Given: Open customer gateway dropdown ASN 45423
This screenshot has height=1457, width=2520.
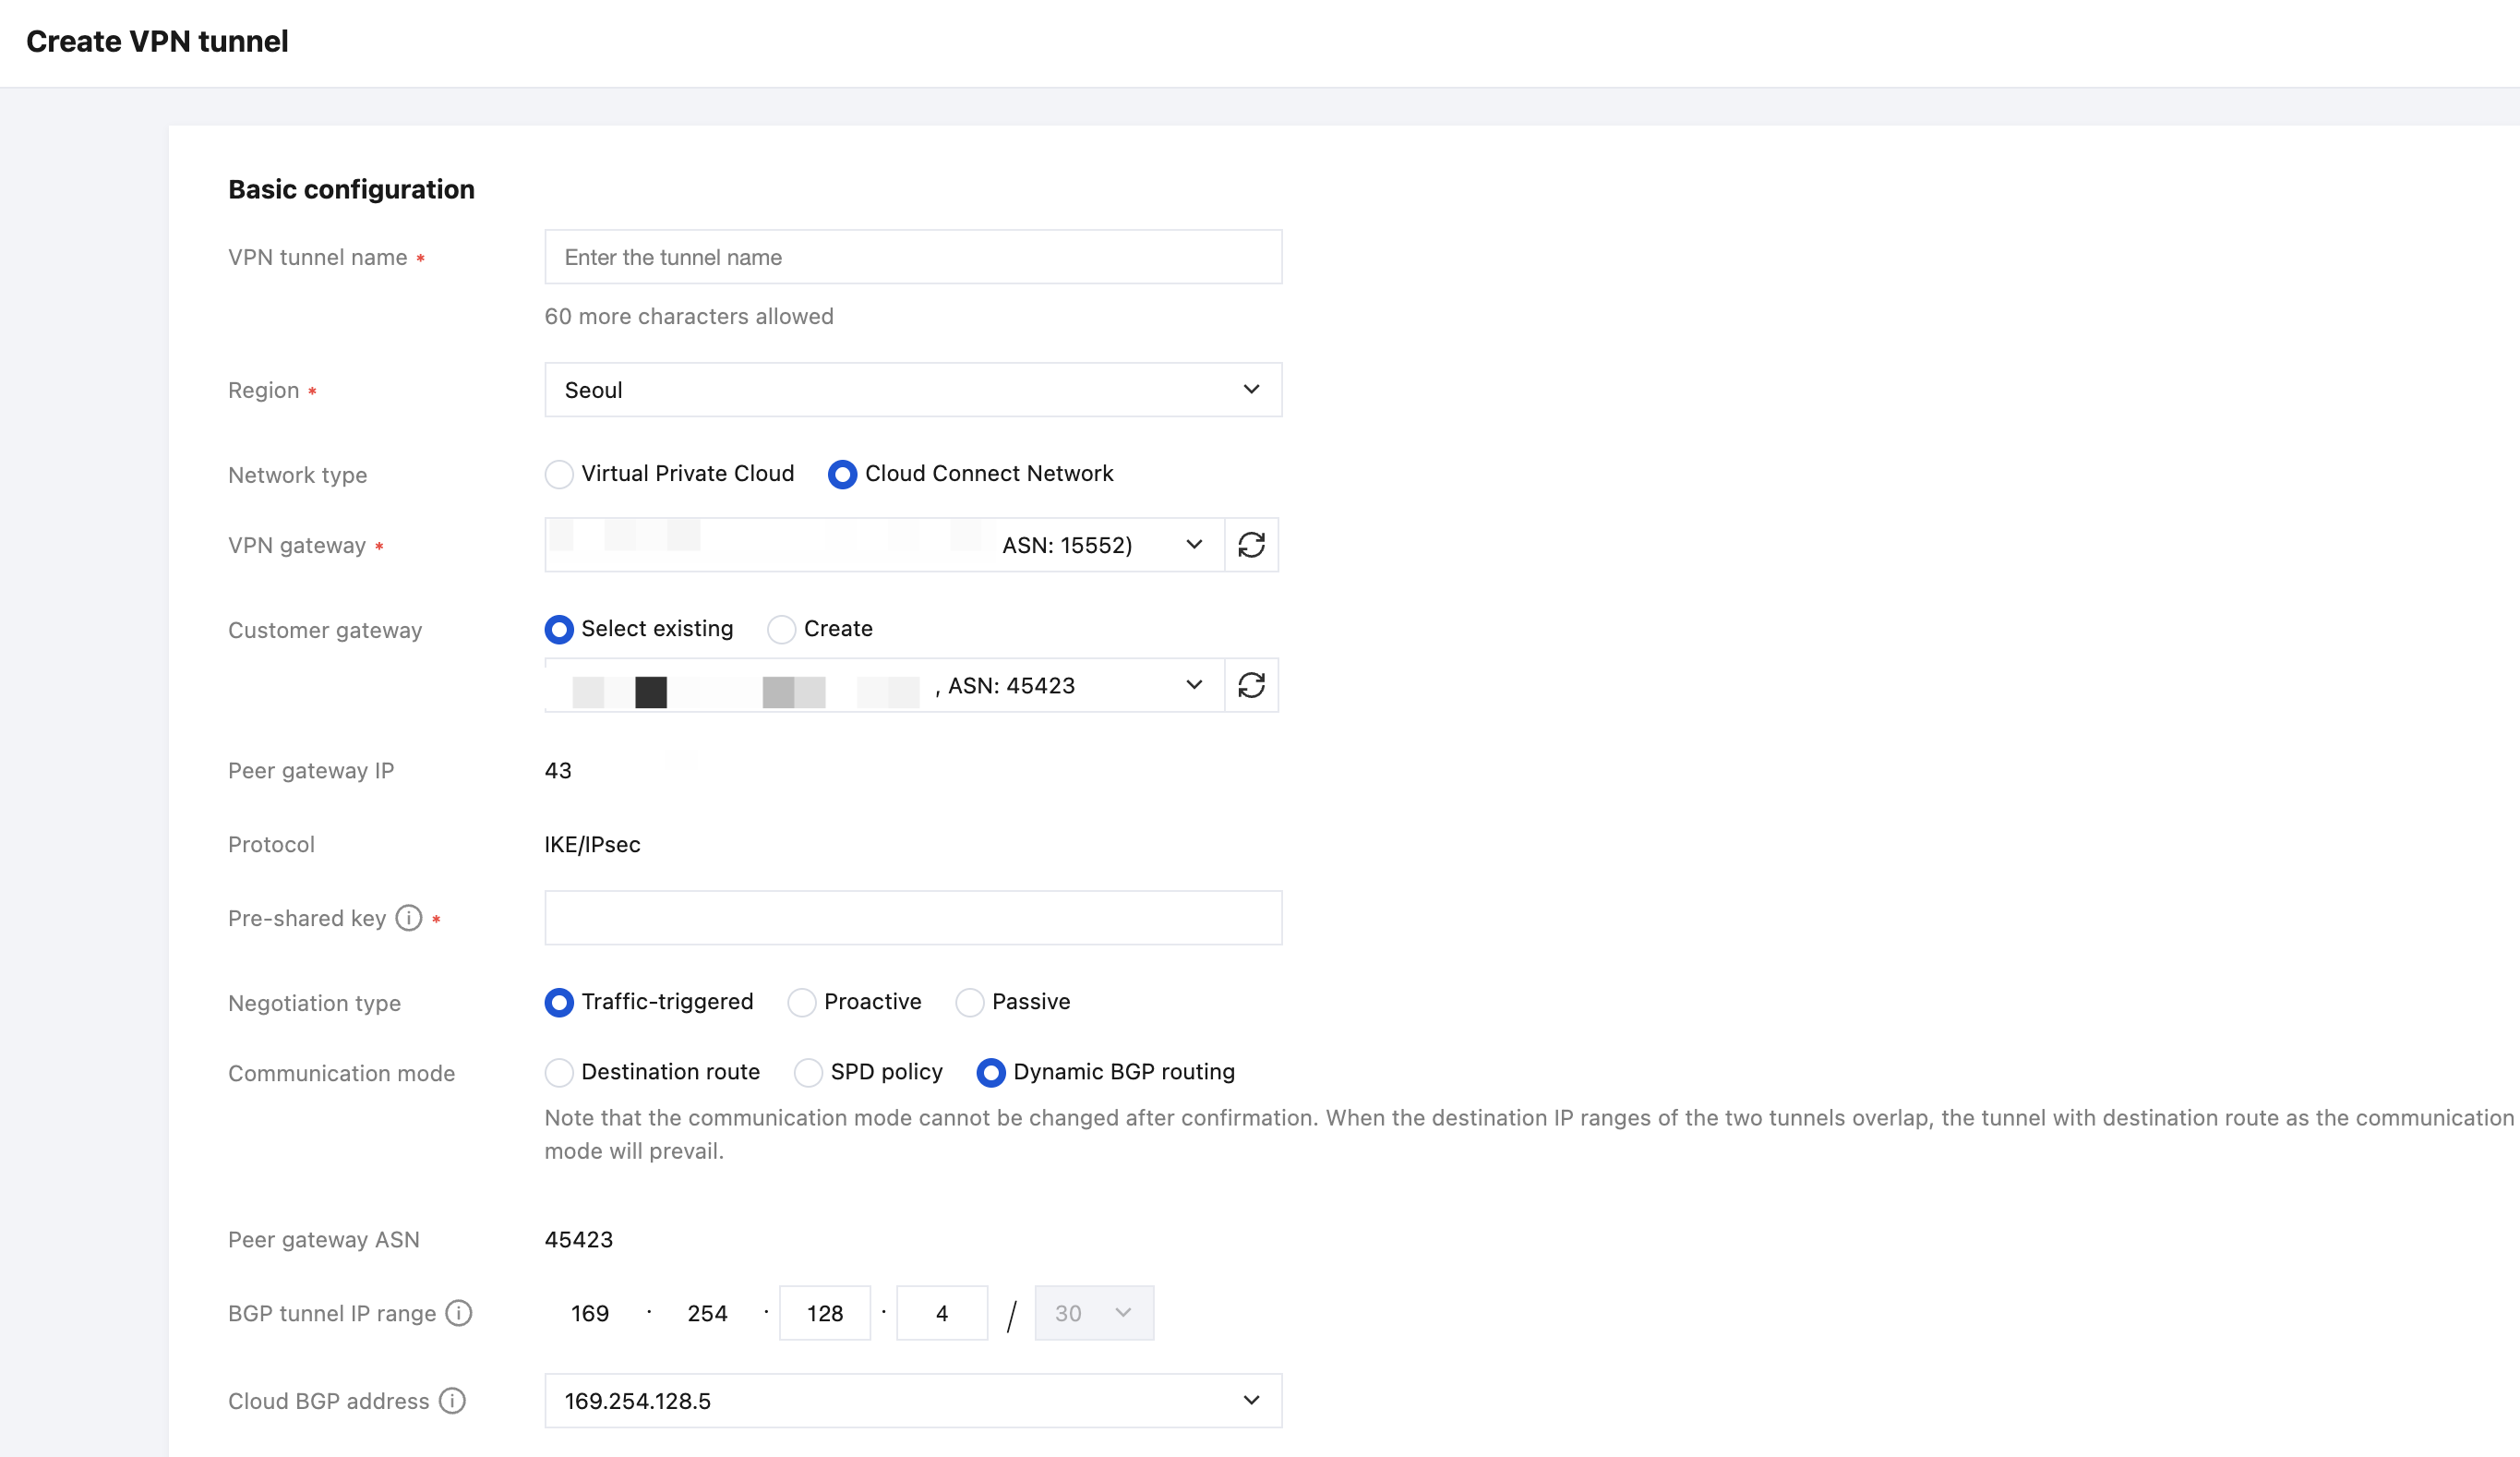Looking at the screenshot, I should [x=885, y=685].
